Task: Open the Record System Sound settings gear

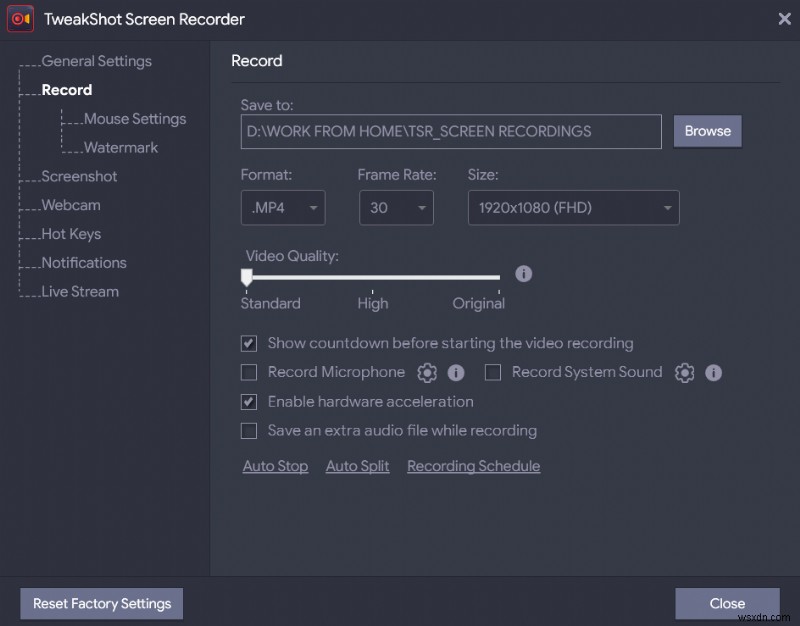Action: pyautogui.click(x=684, y=372)
